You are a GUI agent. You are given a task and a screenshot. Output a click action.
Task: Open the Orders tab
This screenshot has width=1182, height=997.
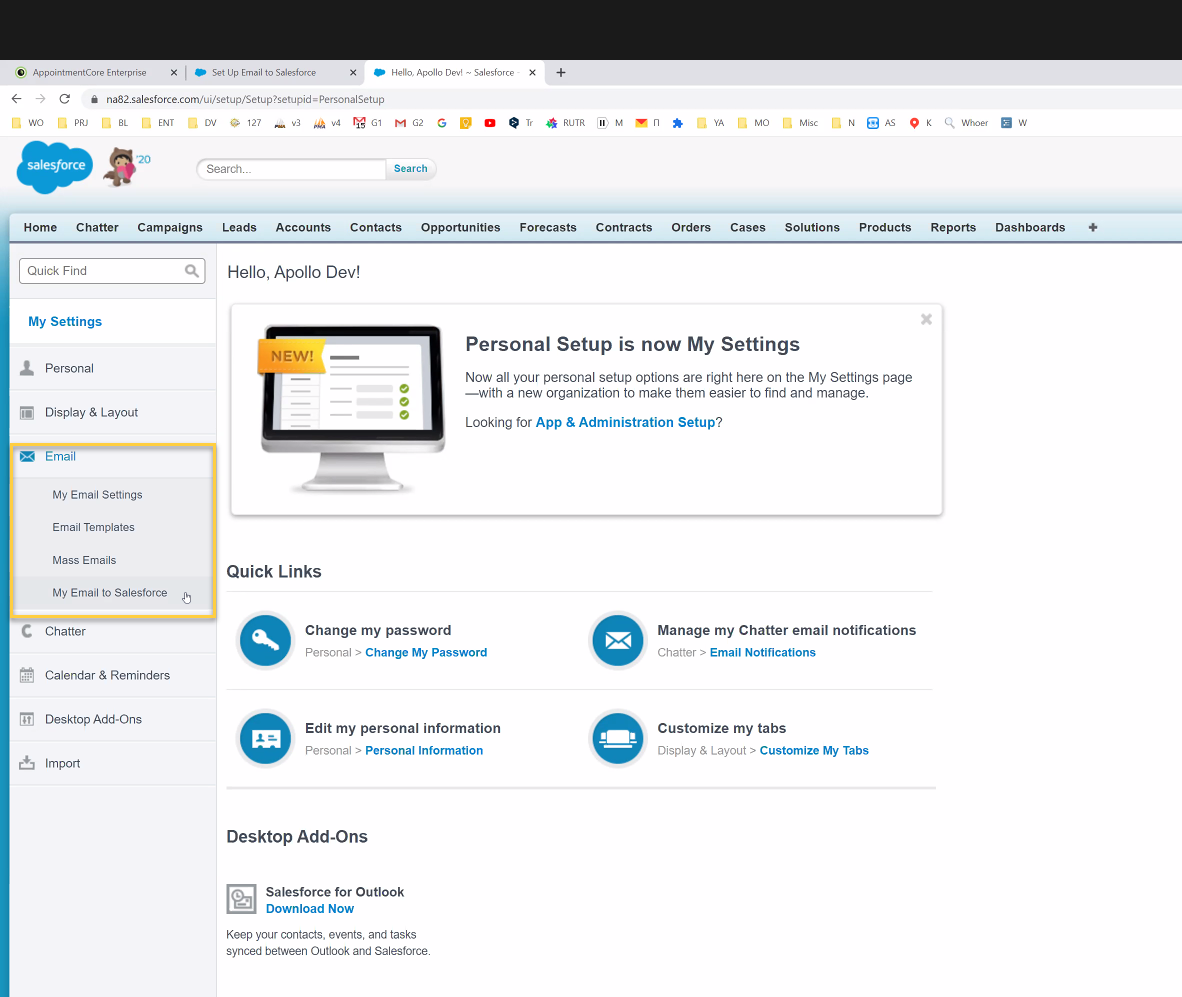691,228
